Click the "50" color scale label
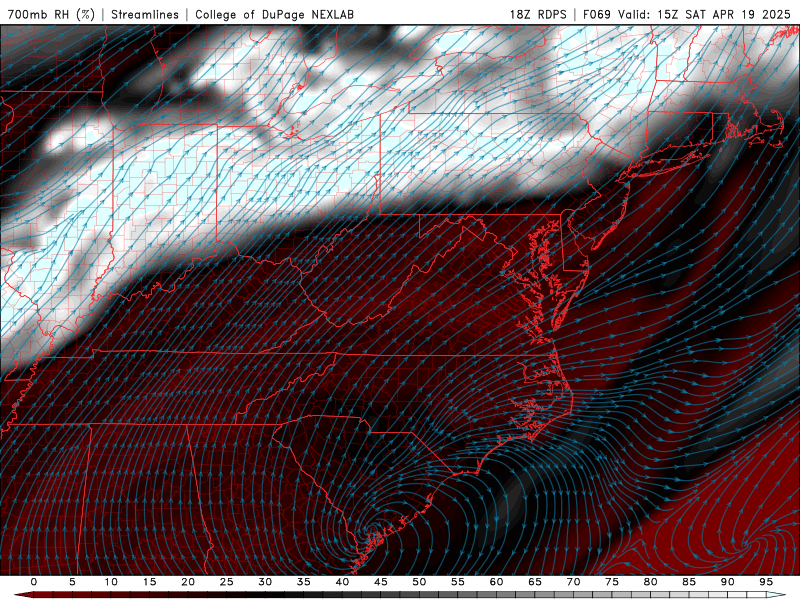 [x=419, y=582]
